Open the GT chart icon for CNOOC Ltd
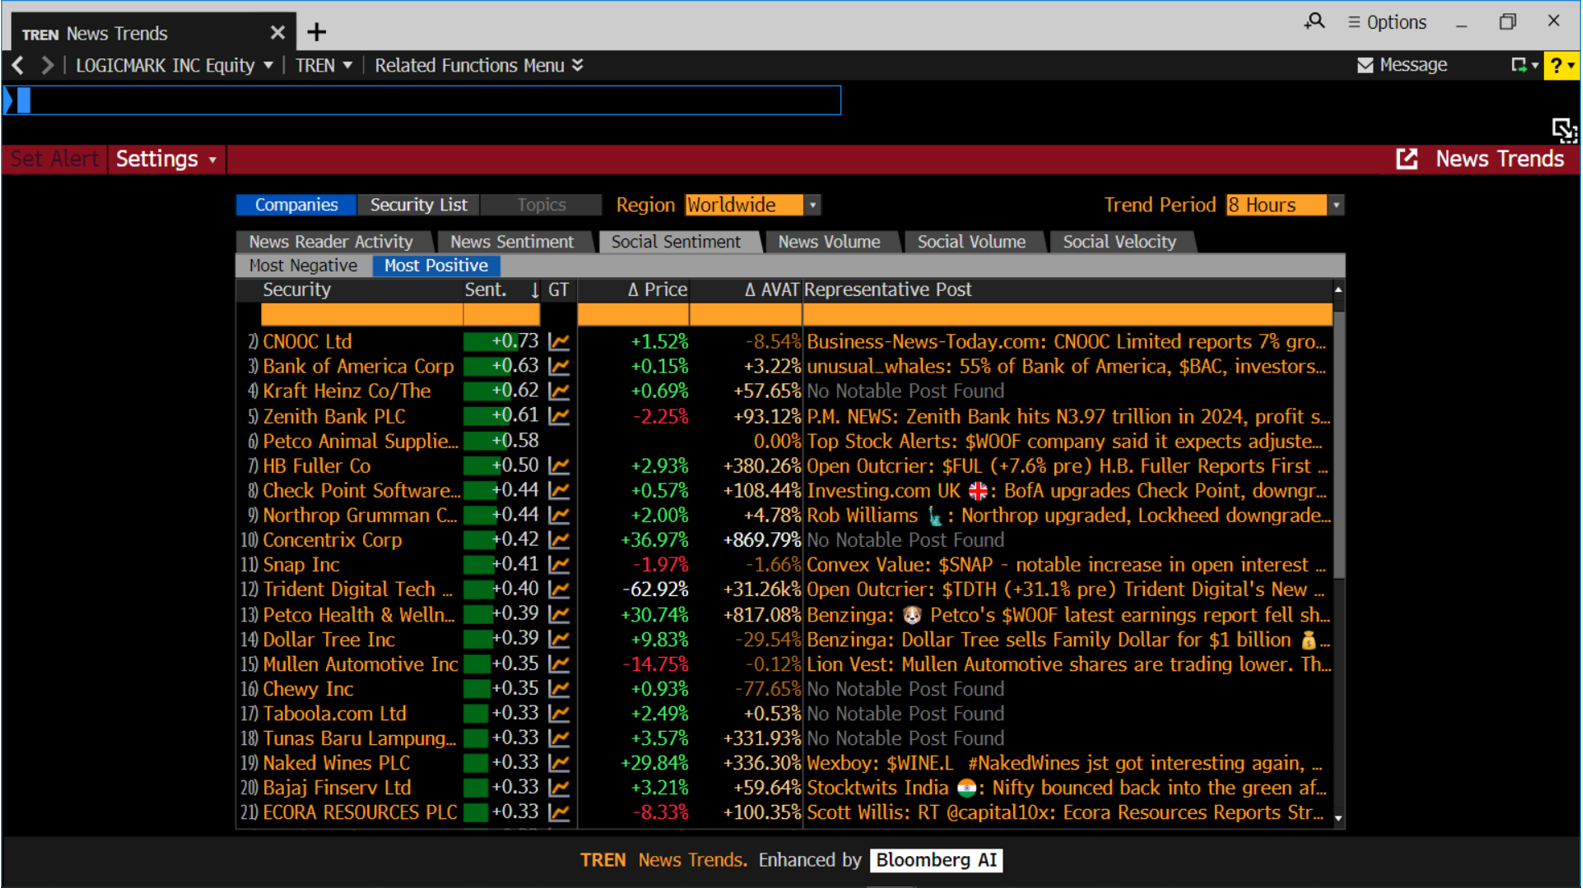 point(559,342)
